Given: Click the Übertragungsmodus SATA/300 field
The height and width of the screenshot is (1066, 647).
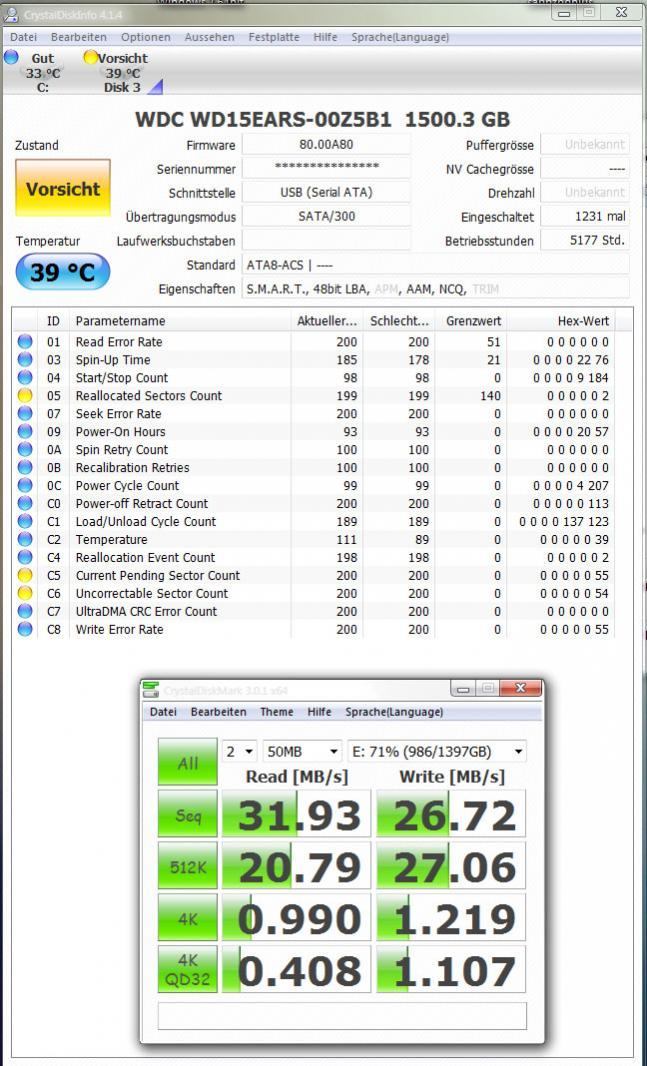Looking at the screenshot, I should 326,216.
